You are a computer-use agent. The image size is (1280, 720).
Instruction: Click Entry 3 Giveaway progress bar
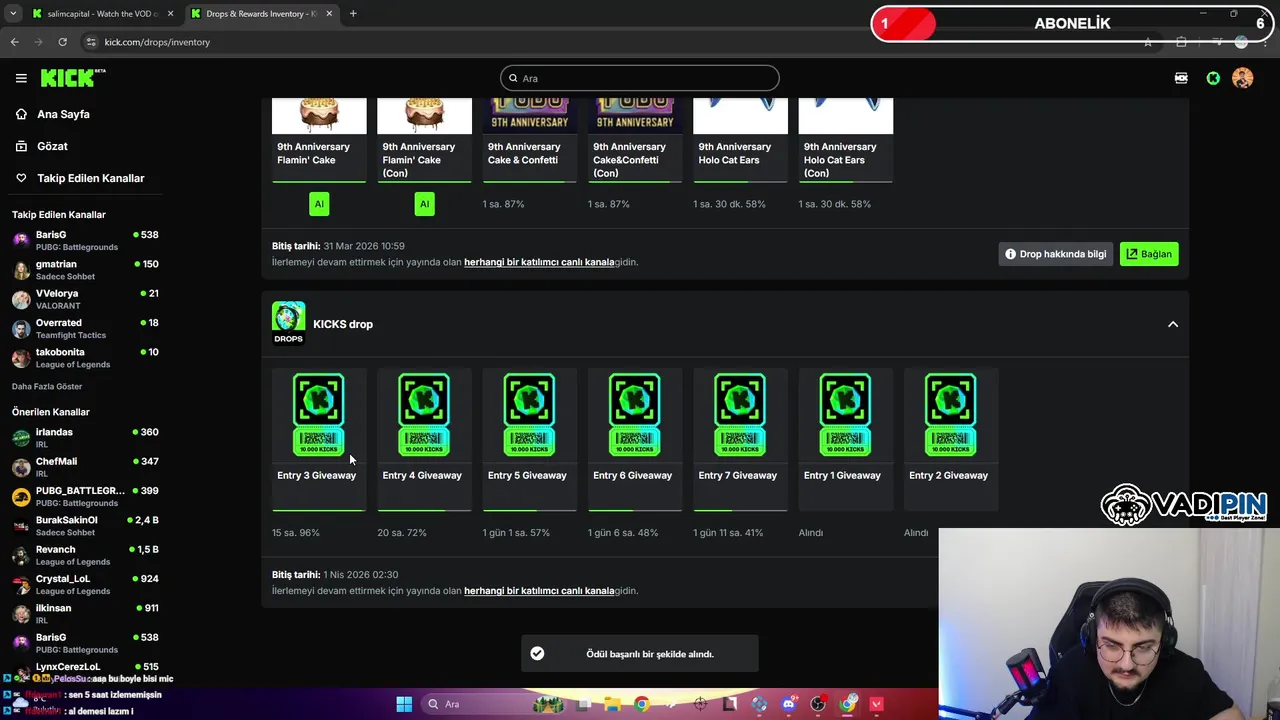click(319, 510)
